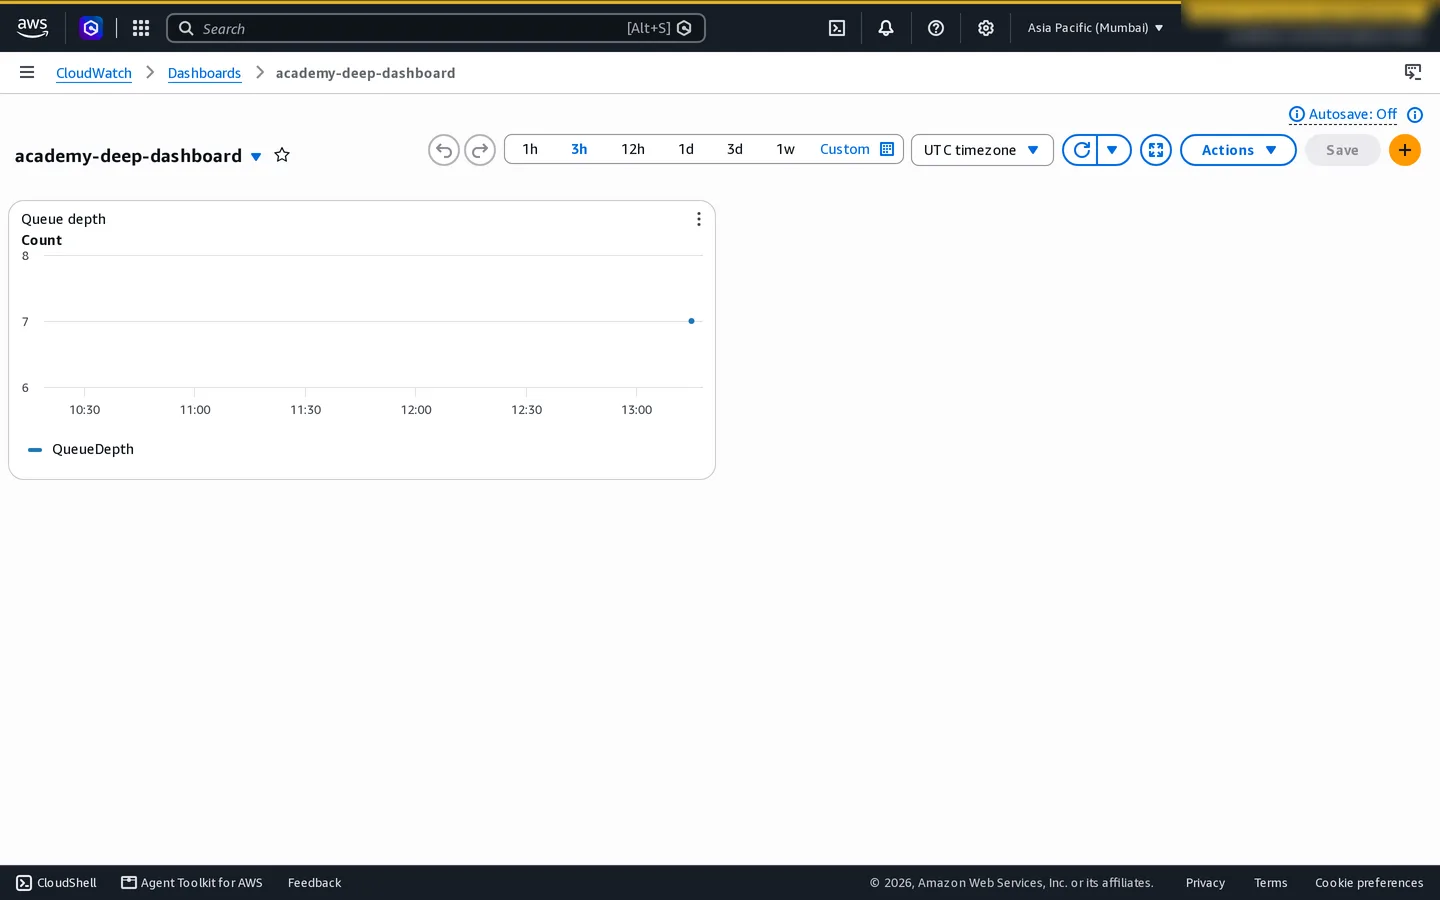Click the Save button
Screen dimensions: 1440x900
point(1342,150)
